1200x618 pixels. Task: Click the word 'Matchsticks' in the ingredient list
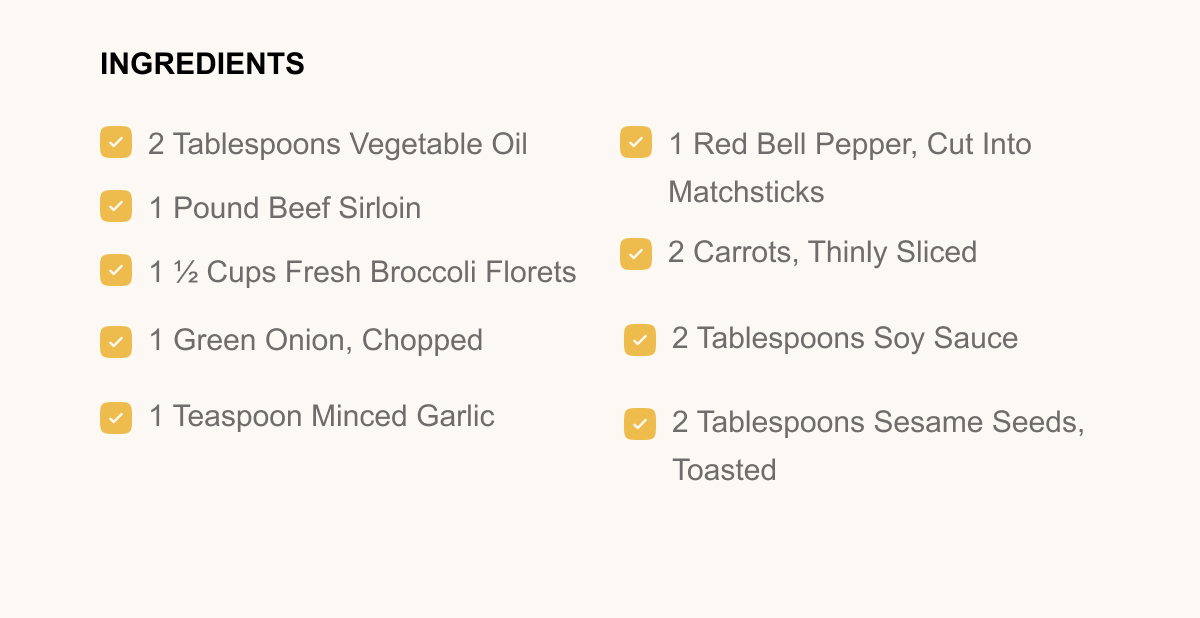746,192
